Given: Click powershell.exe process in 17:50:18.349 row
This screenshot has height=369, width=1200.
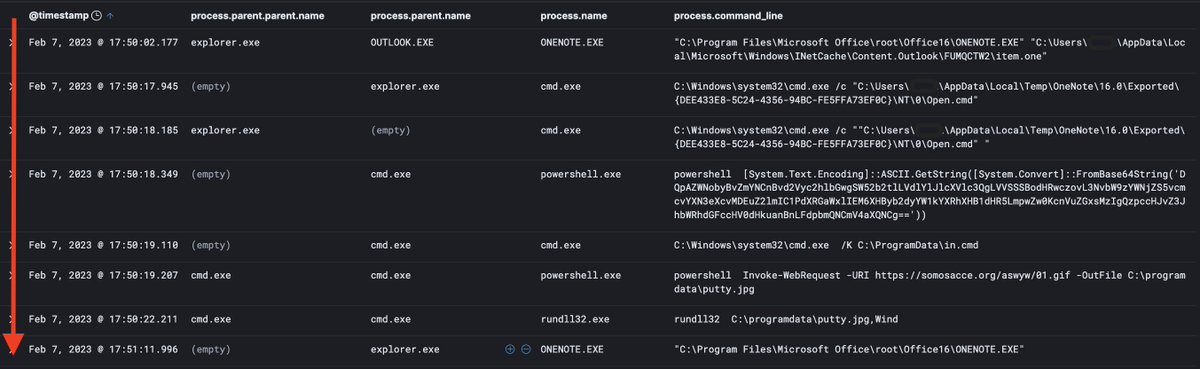Looking at the screenshot, I should 580,174.
